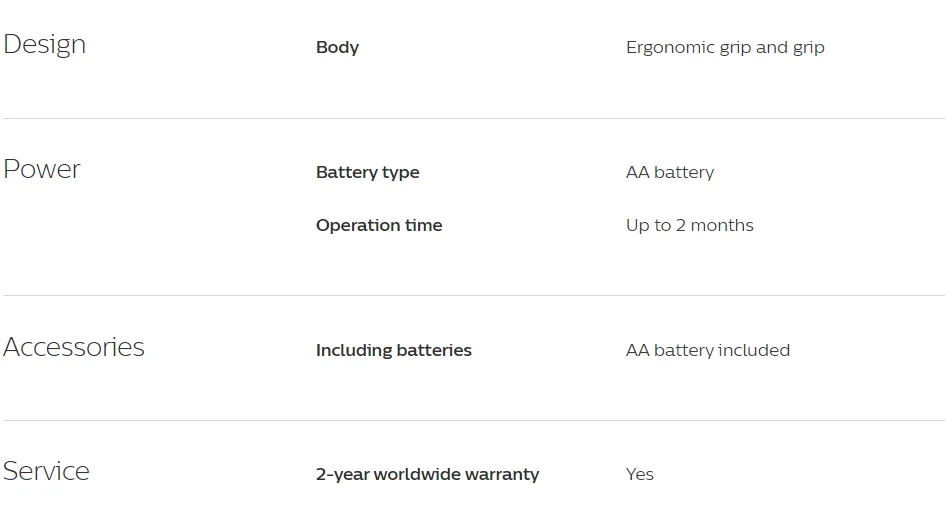Click the 'Up to 2 months' value
Screen dimensions: 945x513
pyautogui.click(x=689, y=225)
